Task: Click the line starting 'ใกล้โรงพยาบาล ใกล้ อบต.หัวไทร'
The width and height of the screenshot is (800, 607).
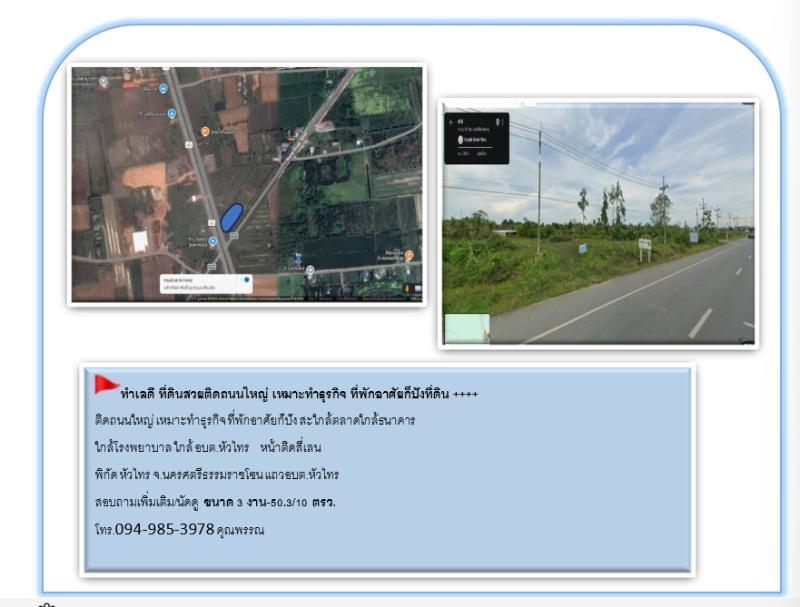Action: pos(208,448)
